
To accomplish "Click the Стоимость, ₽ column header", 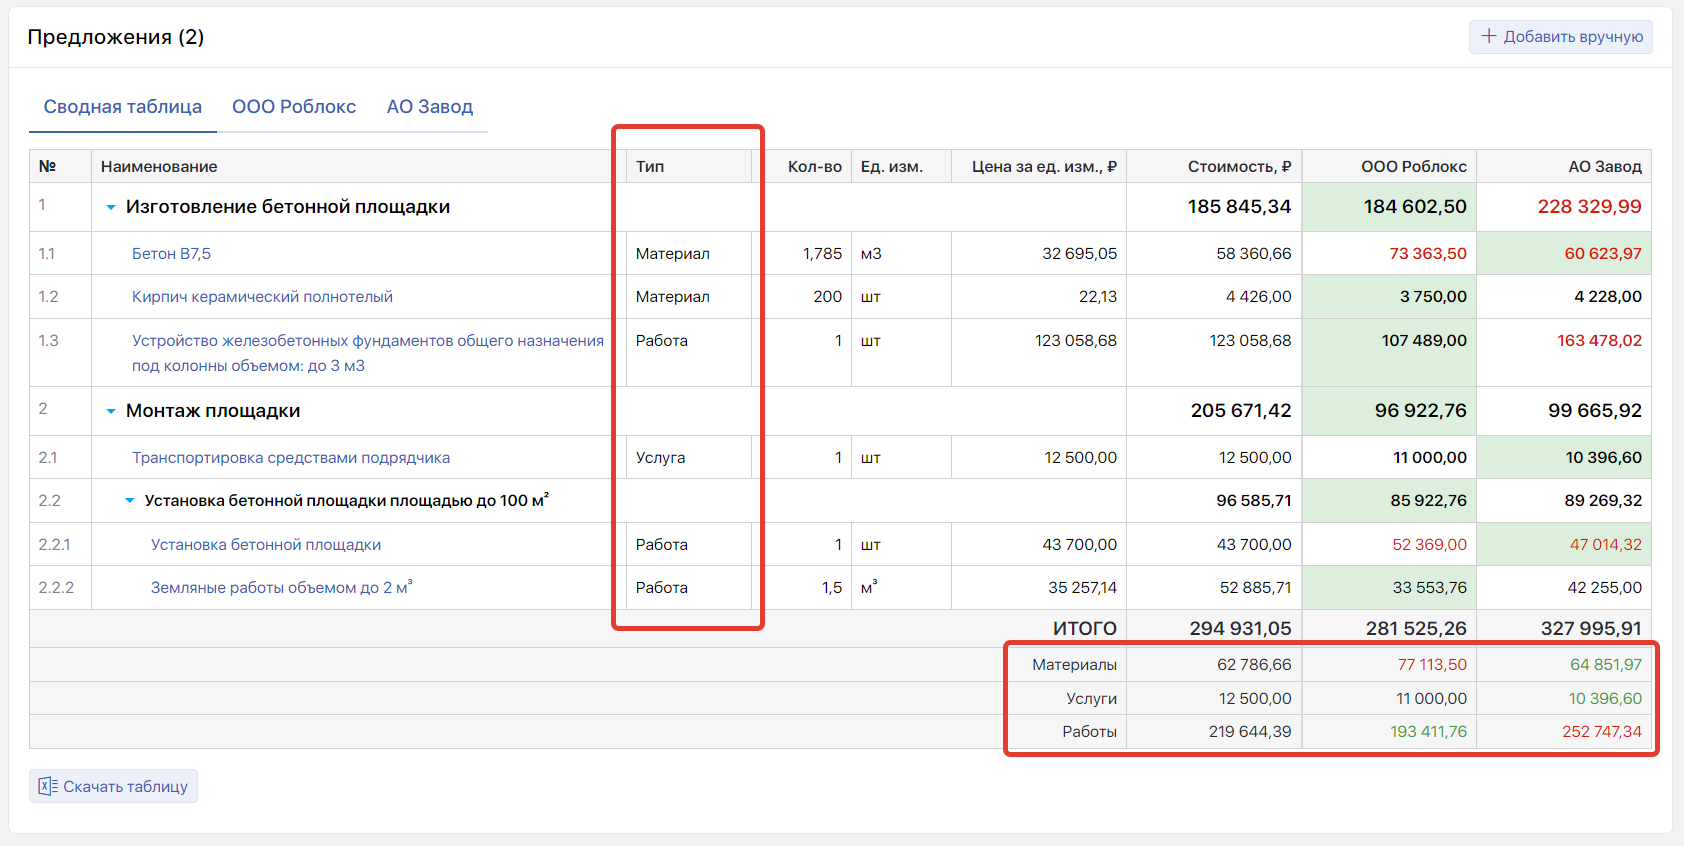I will coord(1238,167).
